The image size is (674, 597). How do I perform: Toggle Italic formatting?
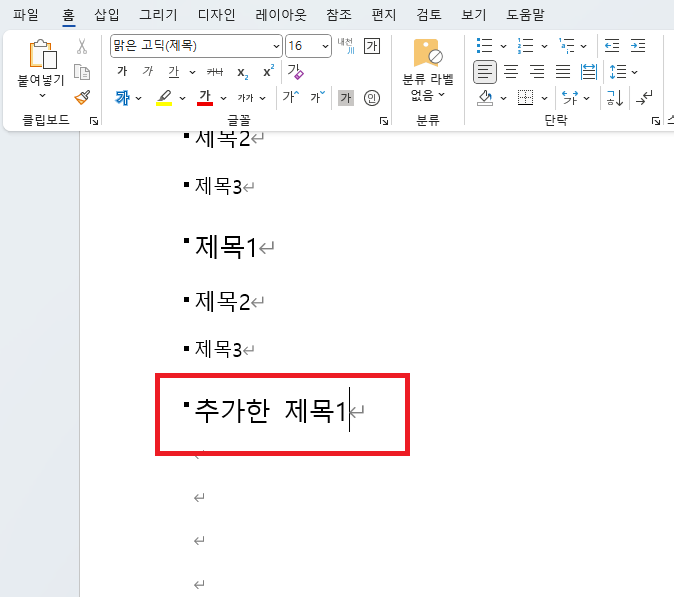point(148,71)
